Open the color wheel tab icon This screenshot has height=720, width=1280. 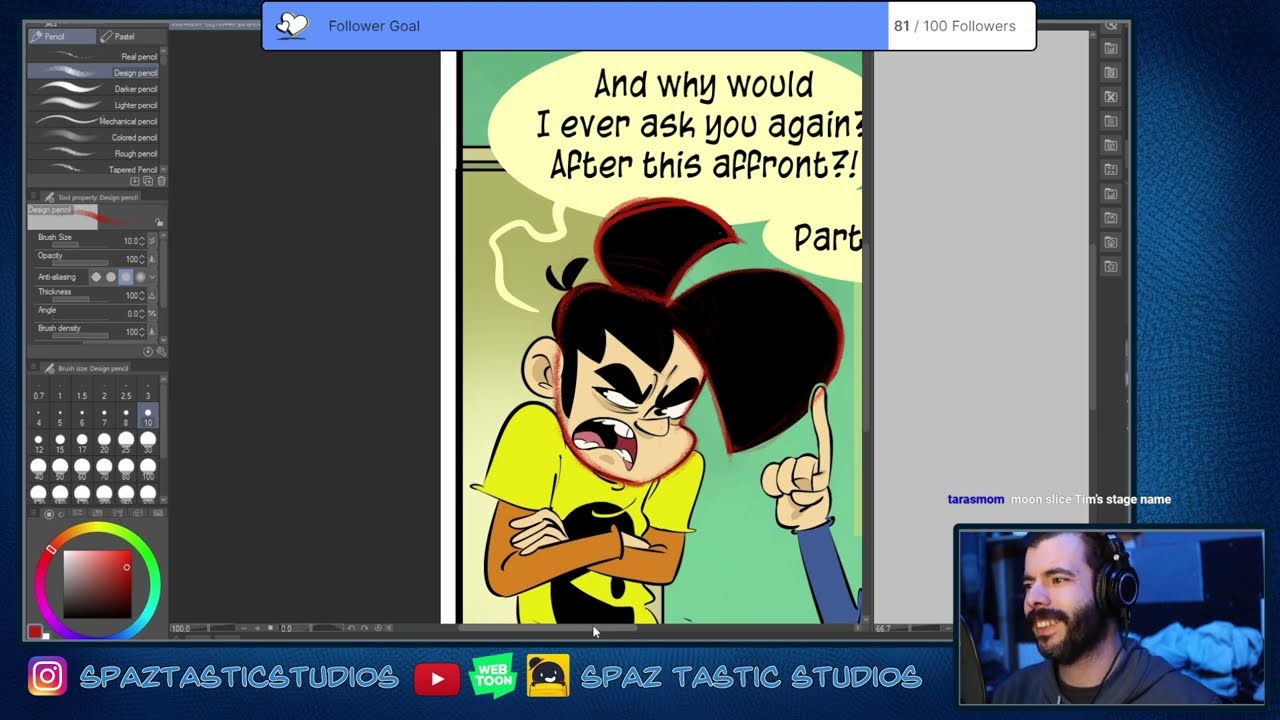click(x=49, y=514)
